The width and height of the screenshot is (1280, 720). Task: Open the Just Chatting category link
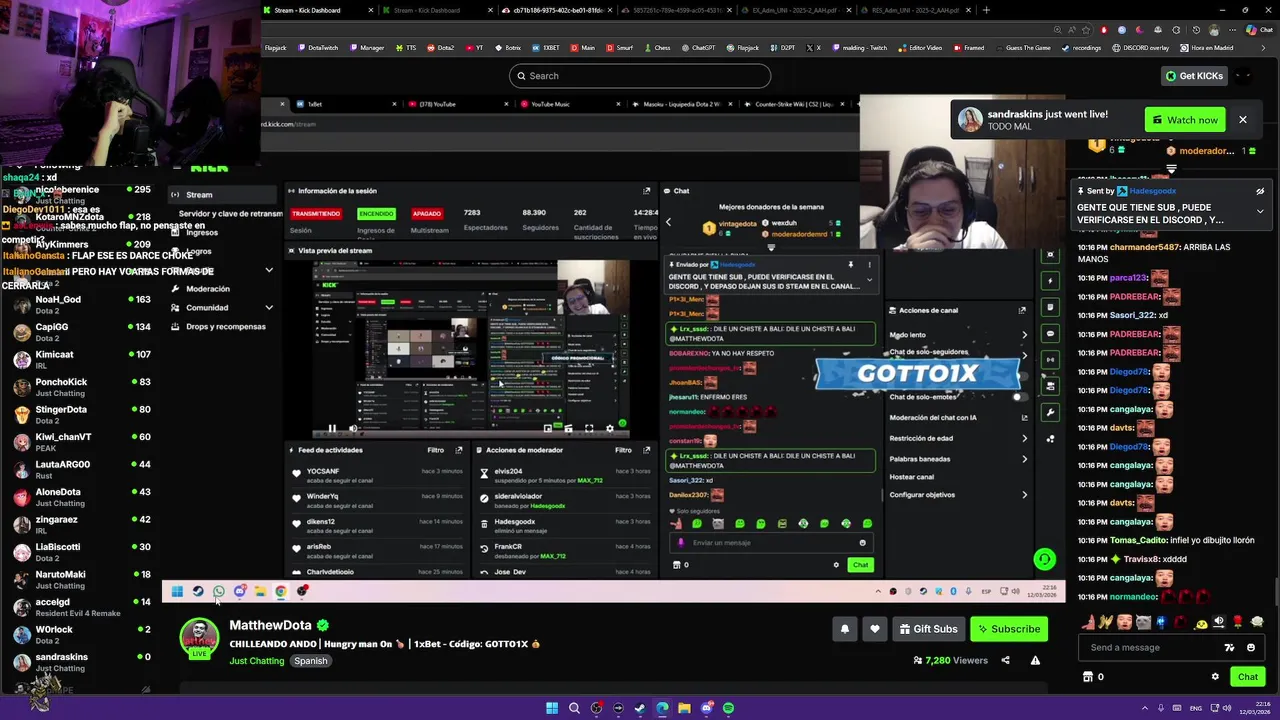(257, 661)
